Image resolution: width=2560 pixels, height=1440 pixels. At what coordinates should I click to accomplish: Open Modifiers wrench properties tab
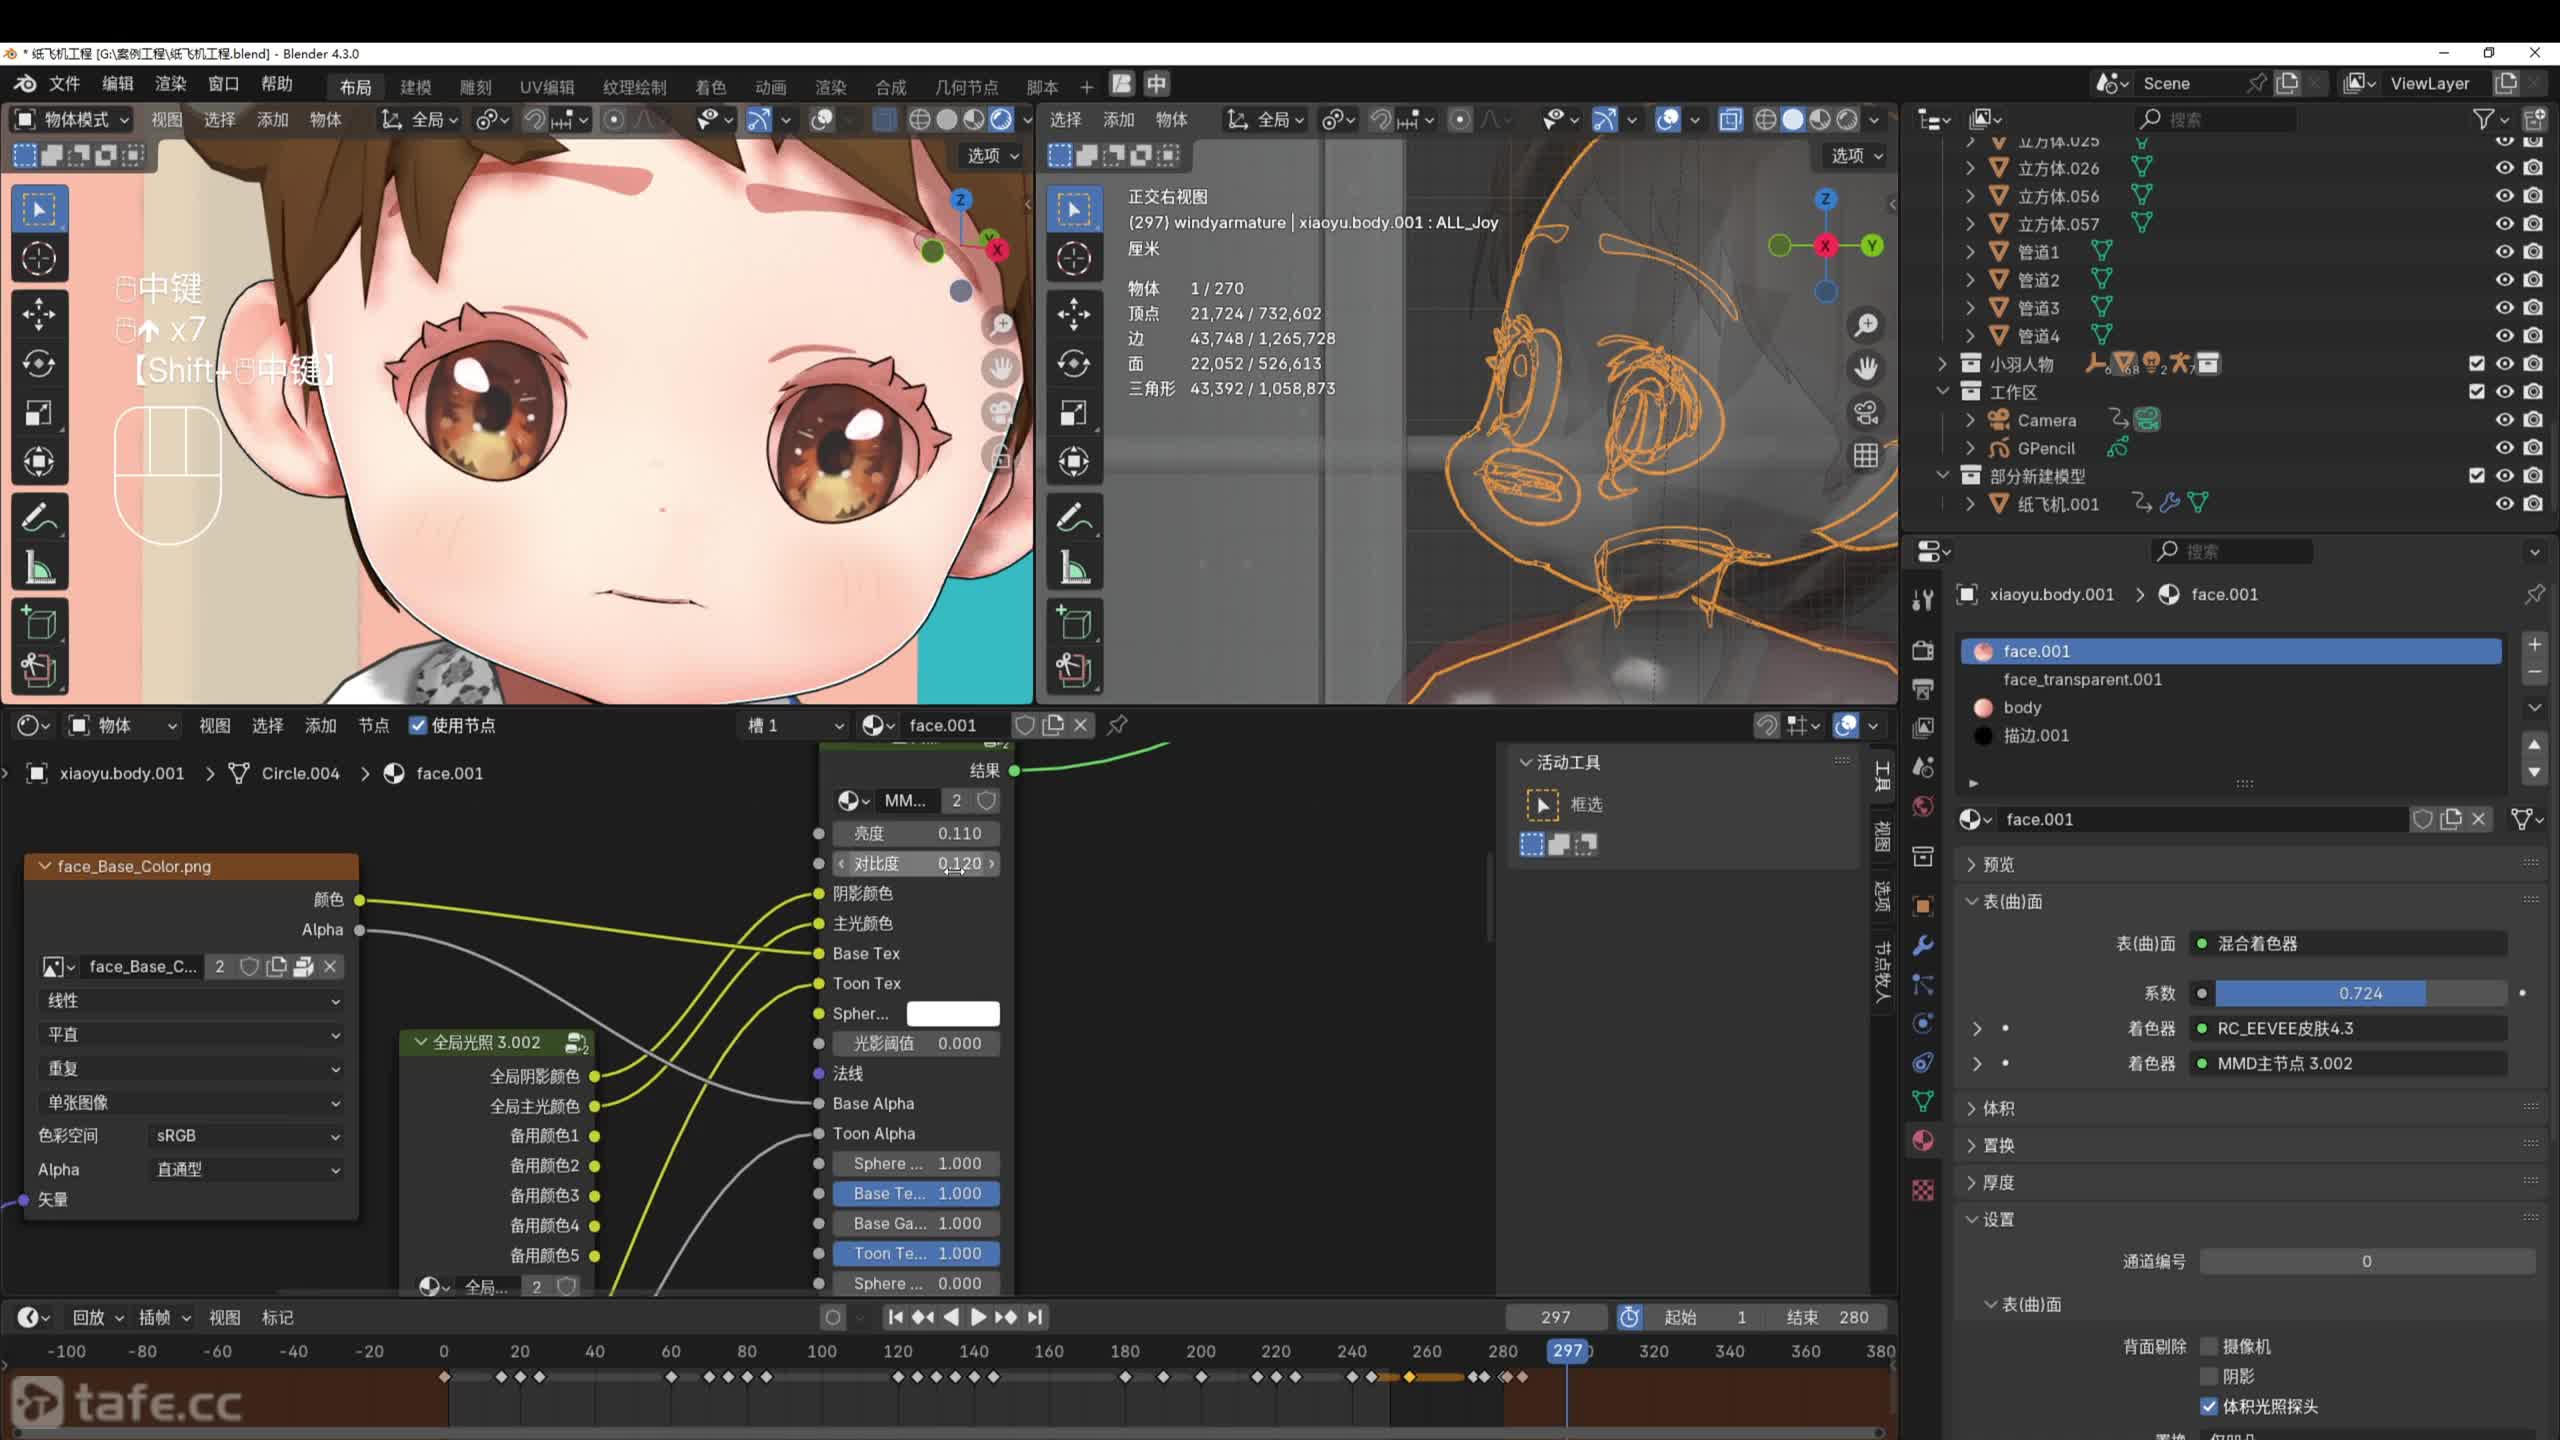(x=1922, y=945)
